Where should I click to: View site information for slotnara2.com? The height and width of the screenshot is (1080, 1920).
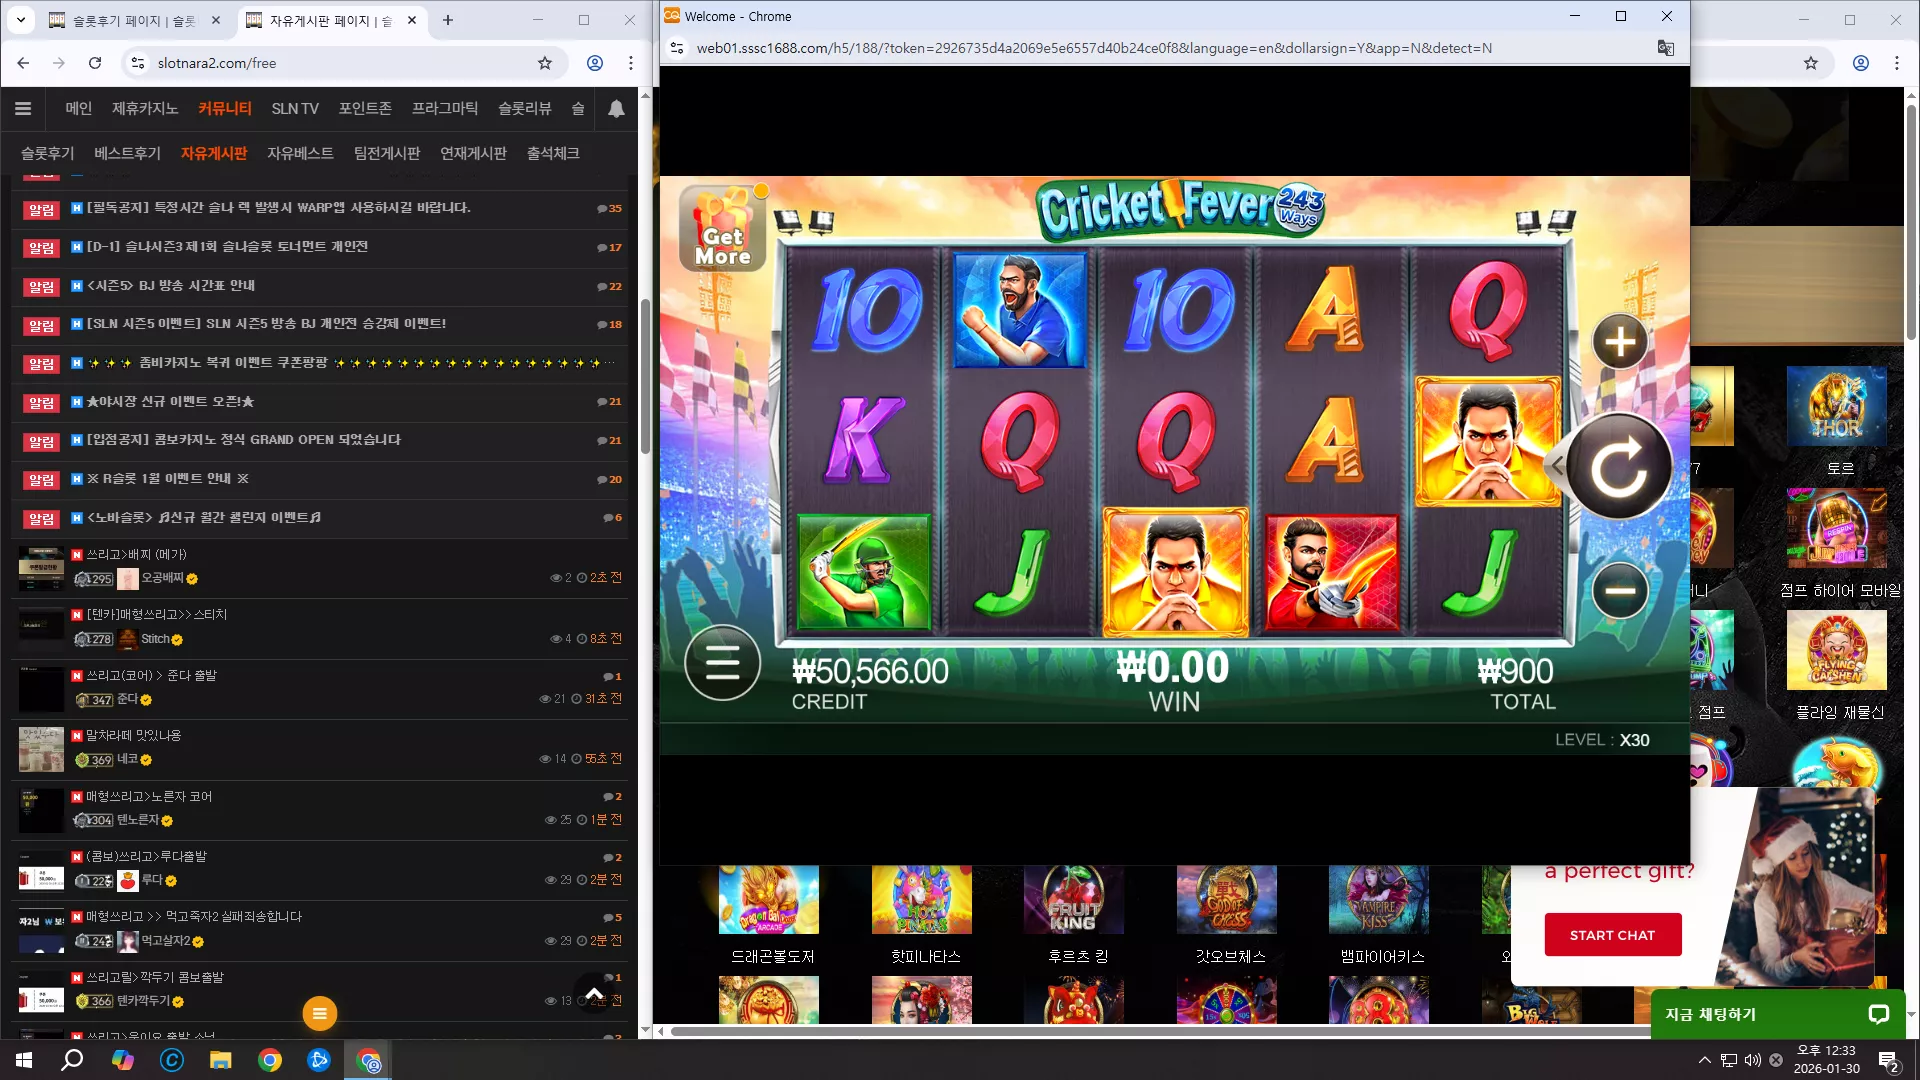pos(137,63)
